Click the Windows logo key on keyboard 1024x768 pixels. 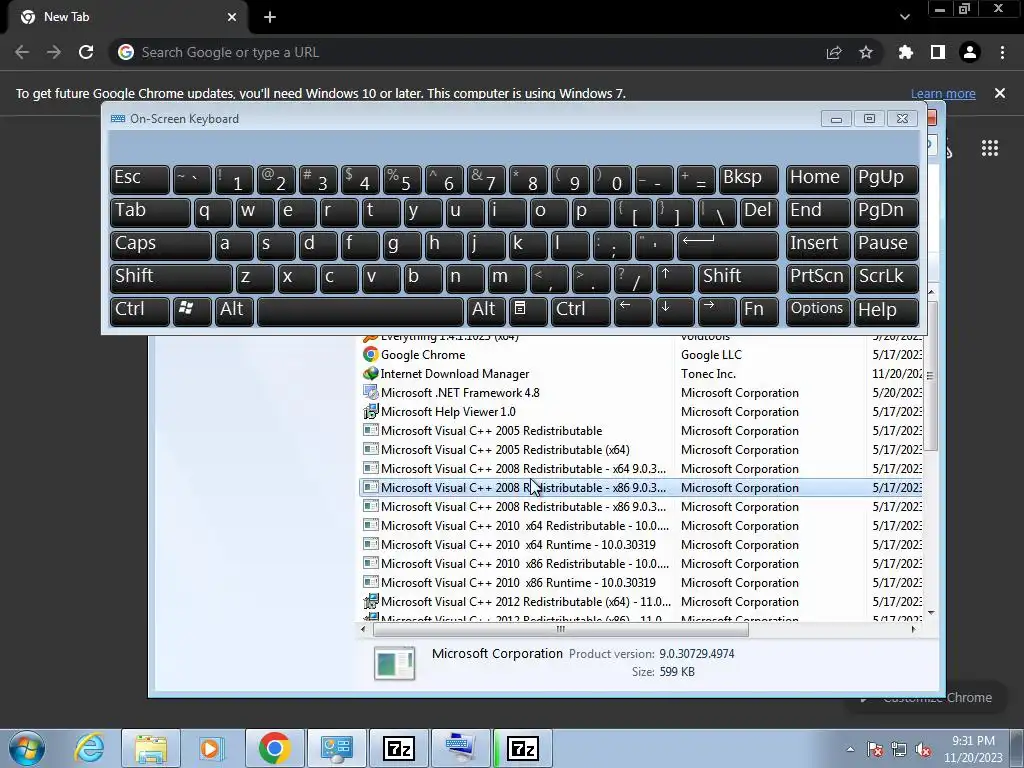coord(192,311)
